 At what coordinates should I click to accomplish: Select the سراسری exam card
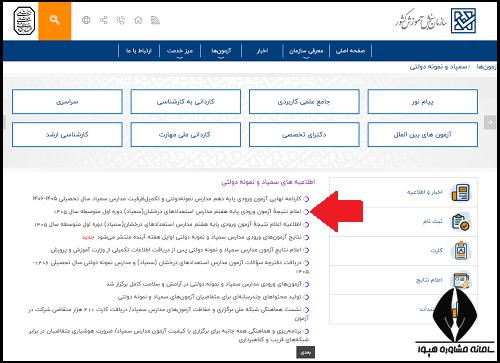point(67,102)
